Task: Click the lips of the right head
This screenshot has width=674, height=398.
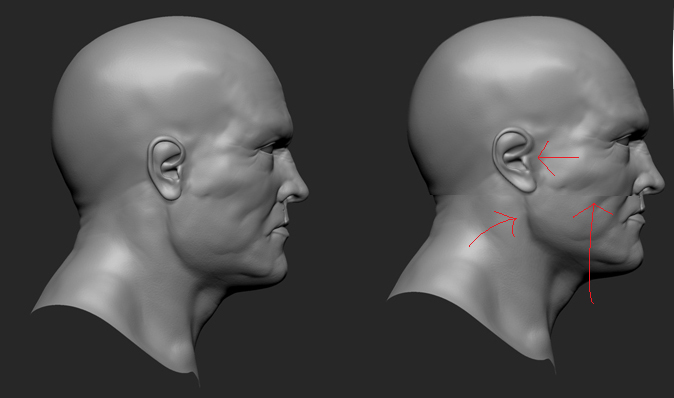Action: coord(637,218)
